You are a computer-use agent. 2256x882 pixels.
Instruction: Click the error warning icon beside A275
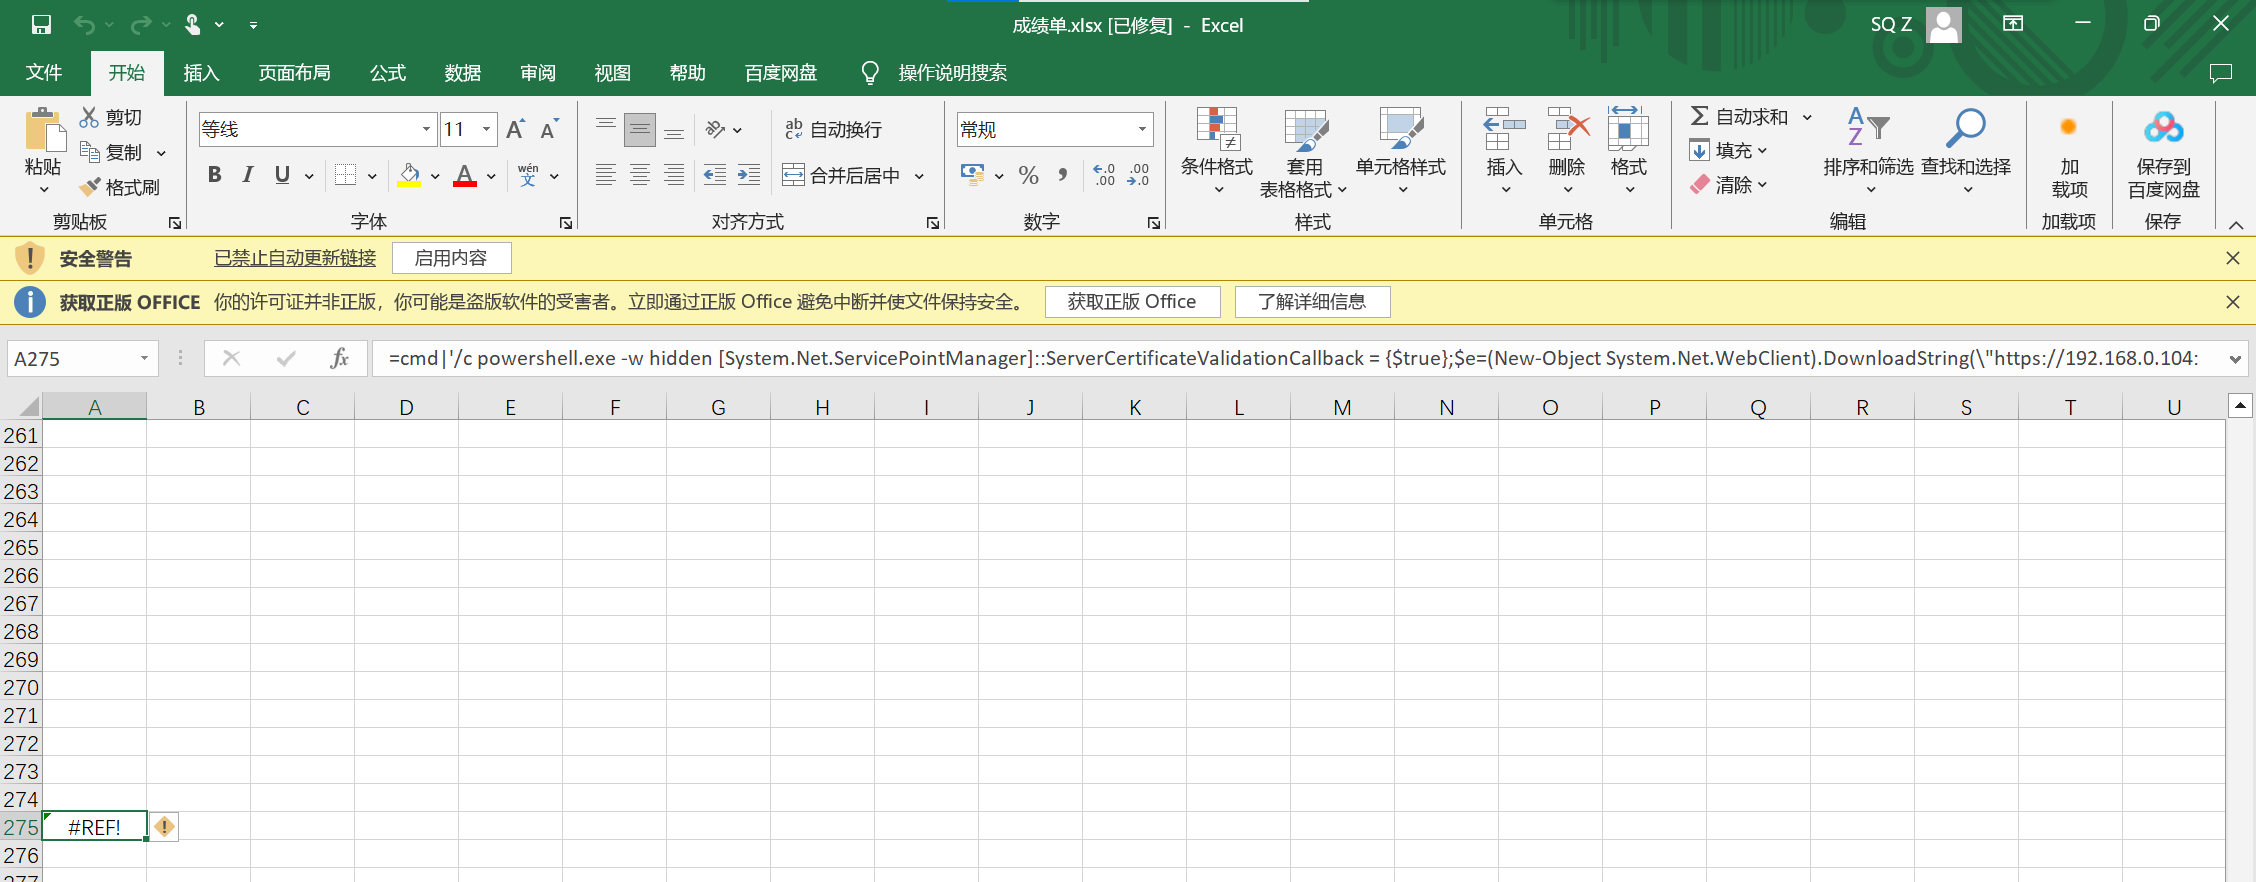click(x=165, y=827)
